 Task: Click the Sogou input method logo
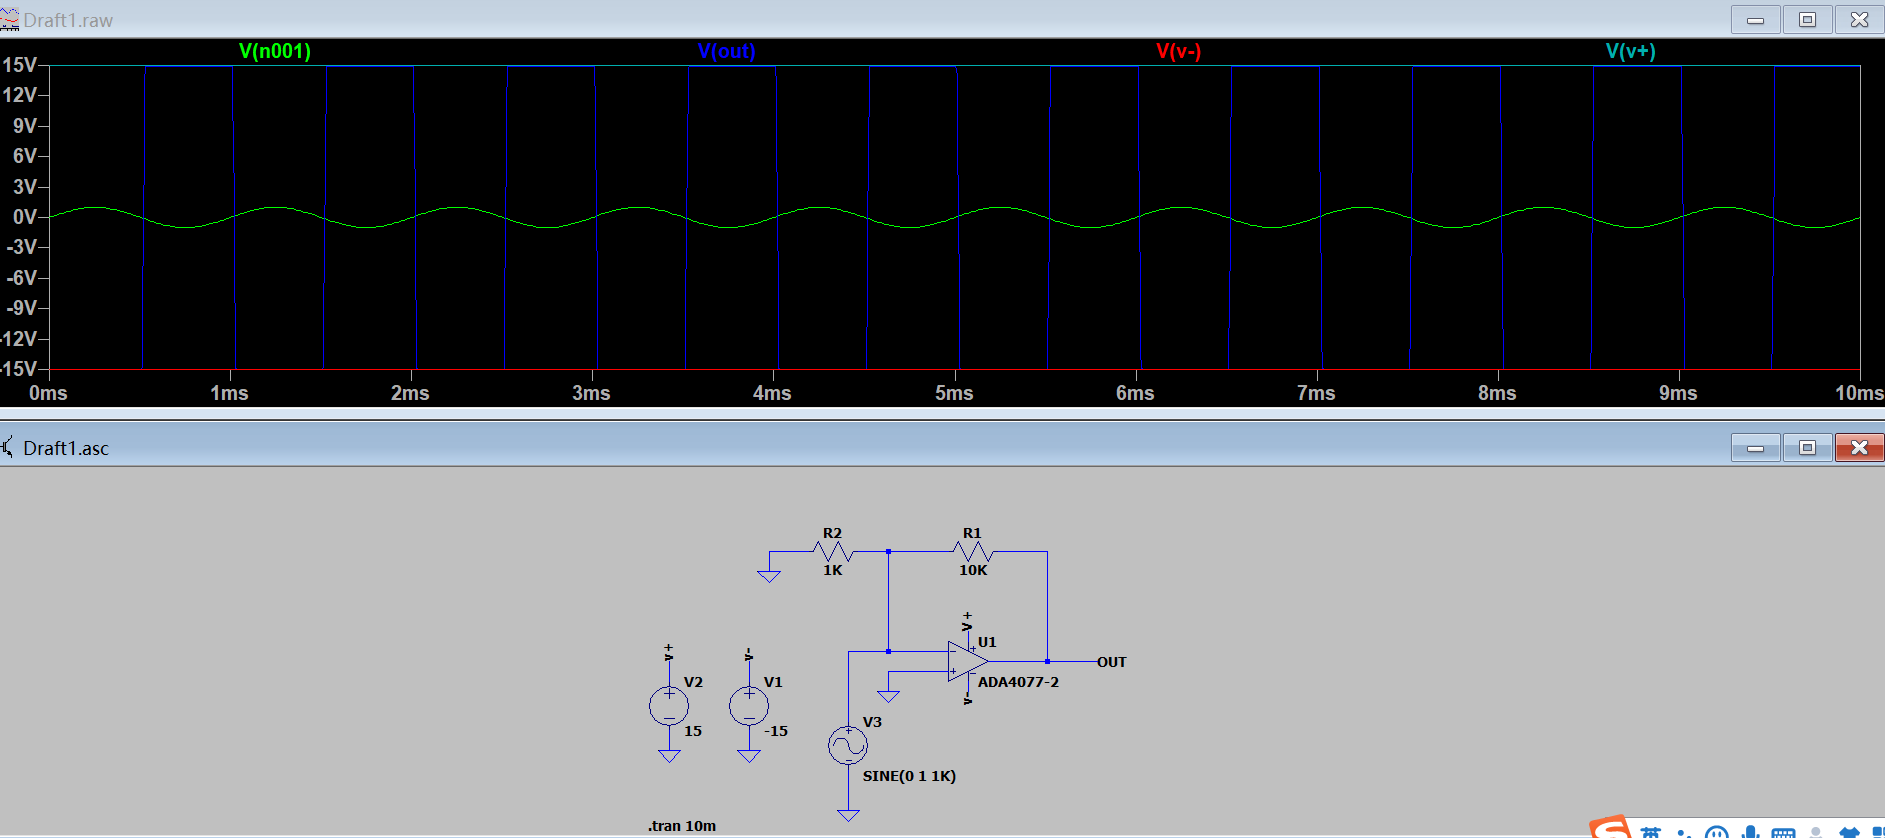1611,829
